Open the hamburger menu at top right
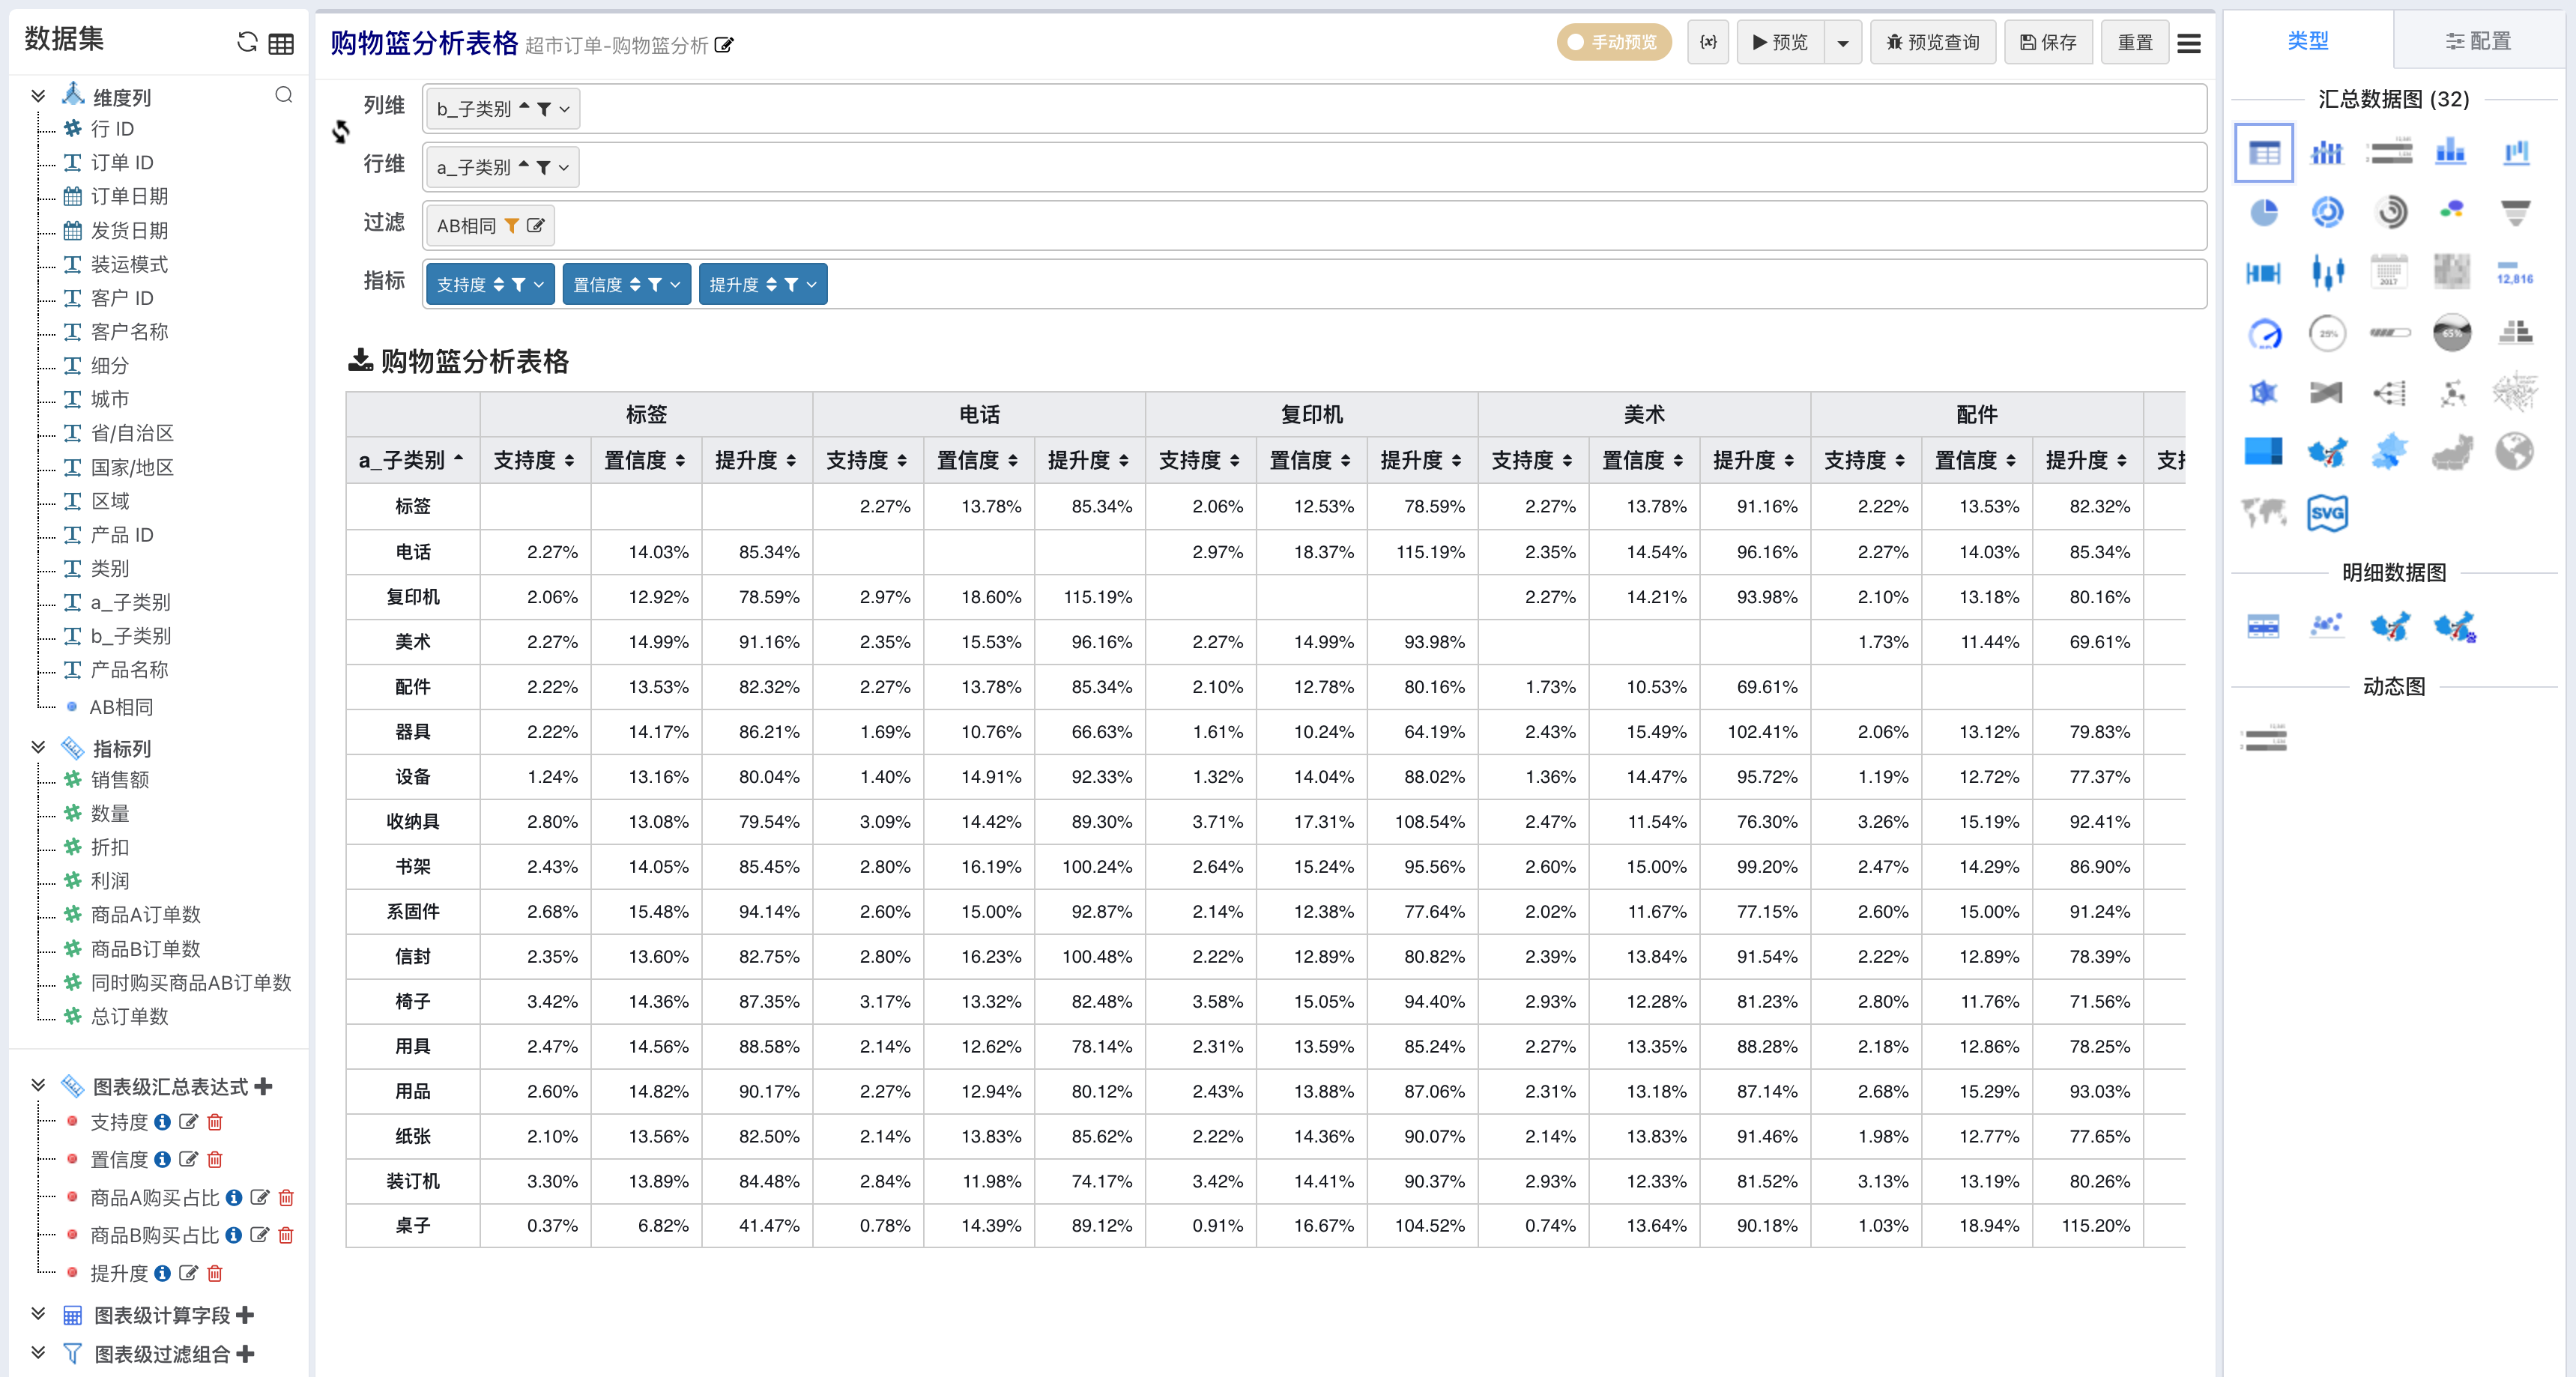 click(x=2189, y=43)
